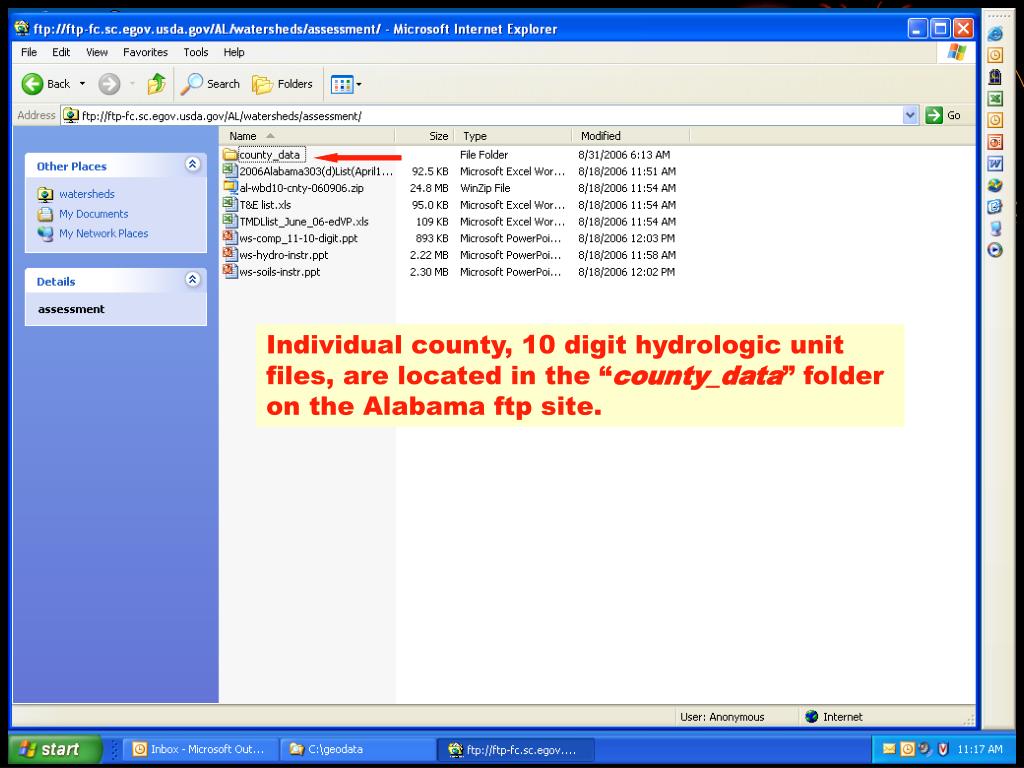Select the TMDLlist_June_06-edVP.xls file icon
1024x768 pixels.
(x=229, y=221)
